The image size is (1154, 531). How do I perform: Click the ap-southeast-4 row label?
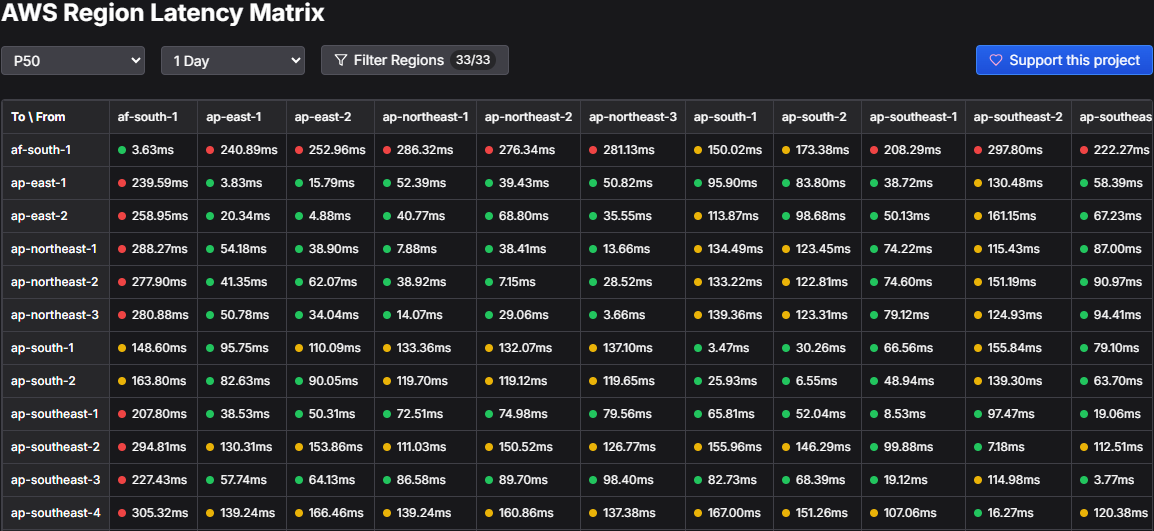[x=56, y=513]
